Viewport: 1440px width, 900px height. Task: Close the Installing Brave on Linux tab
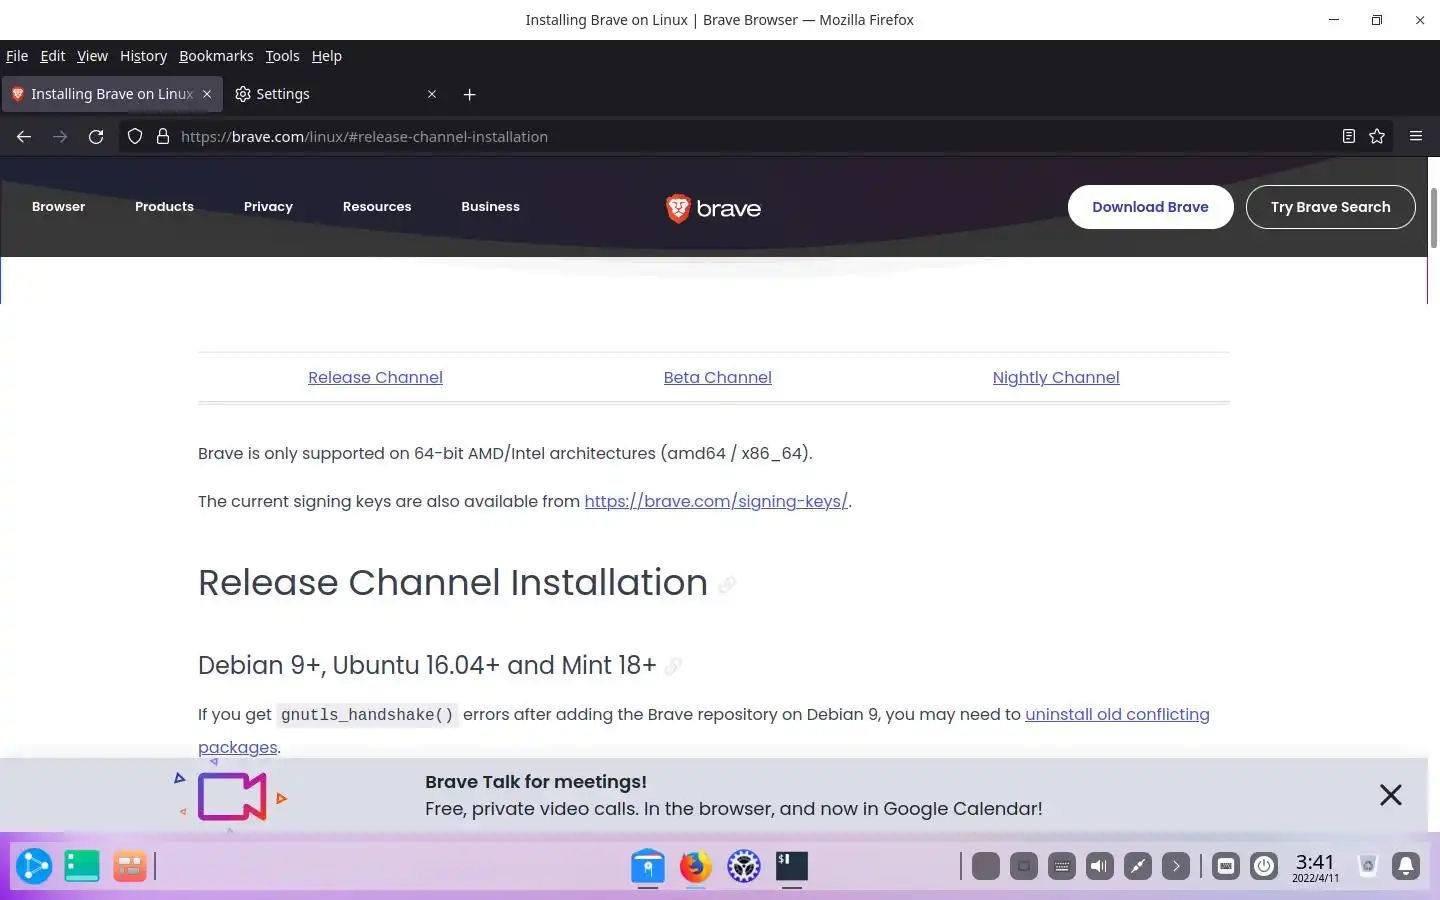coord(207,94)
